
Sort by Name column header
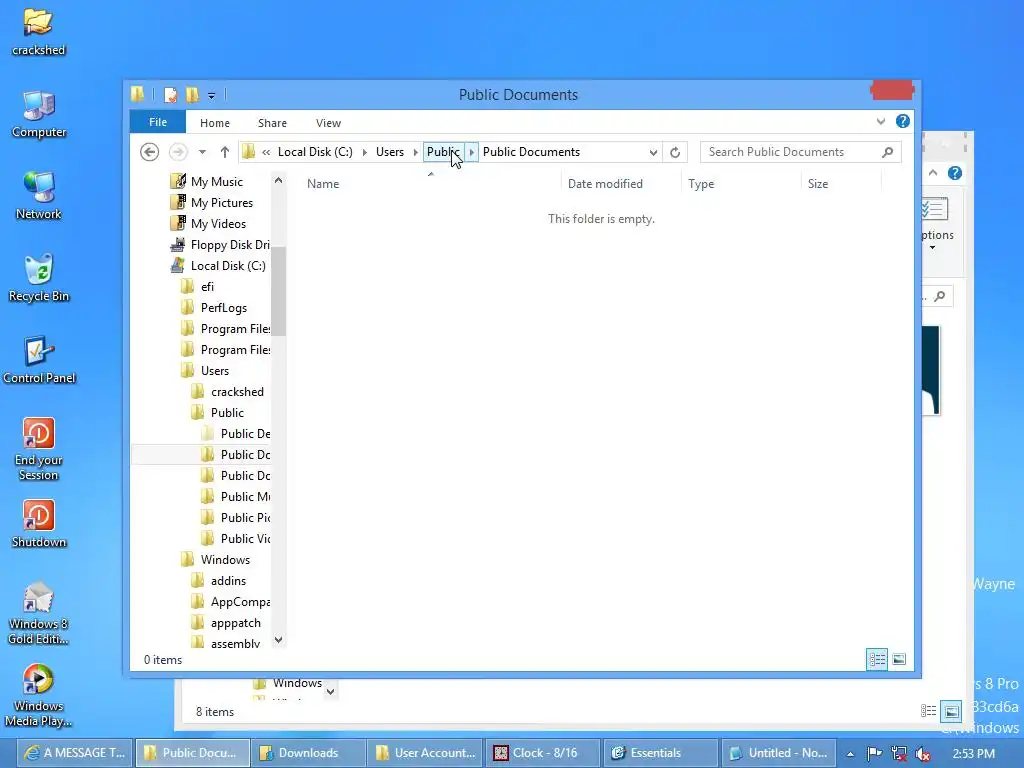[430, 184]
